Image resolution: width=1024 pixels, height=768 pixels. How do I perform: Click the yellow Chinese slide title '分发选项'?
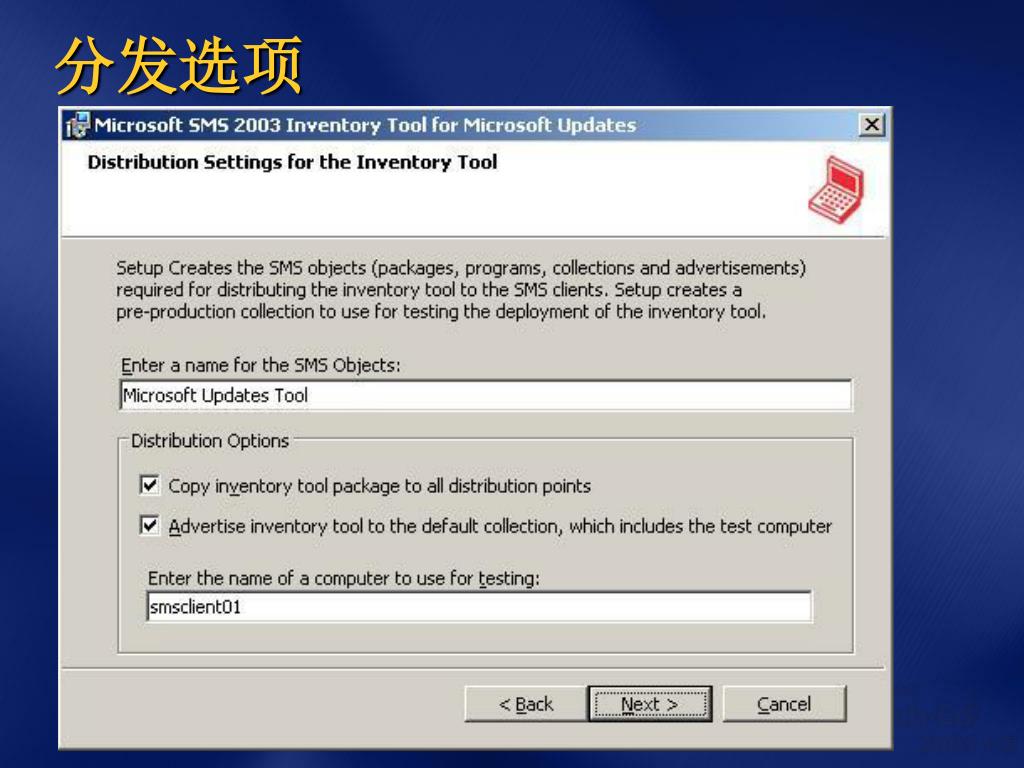(x=179, y=65)
